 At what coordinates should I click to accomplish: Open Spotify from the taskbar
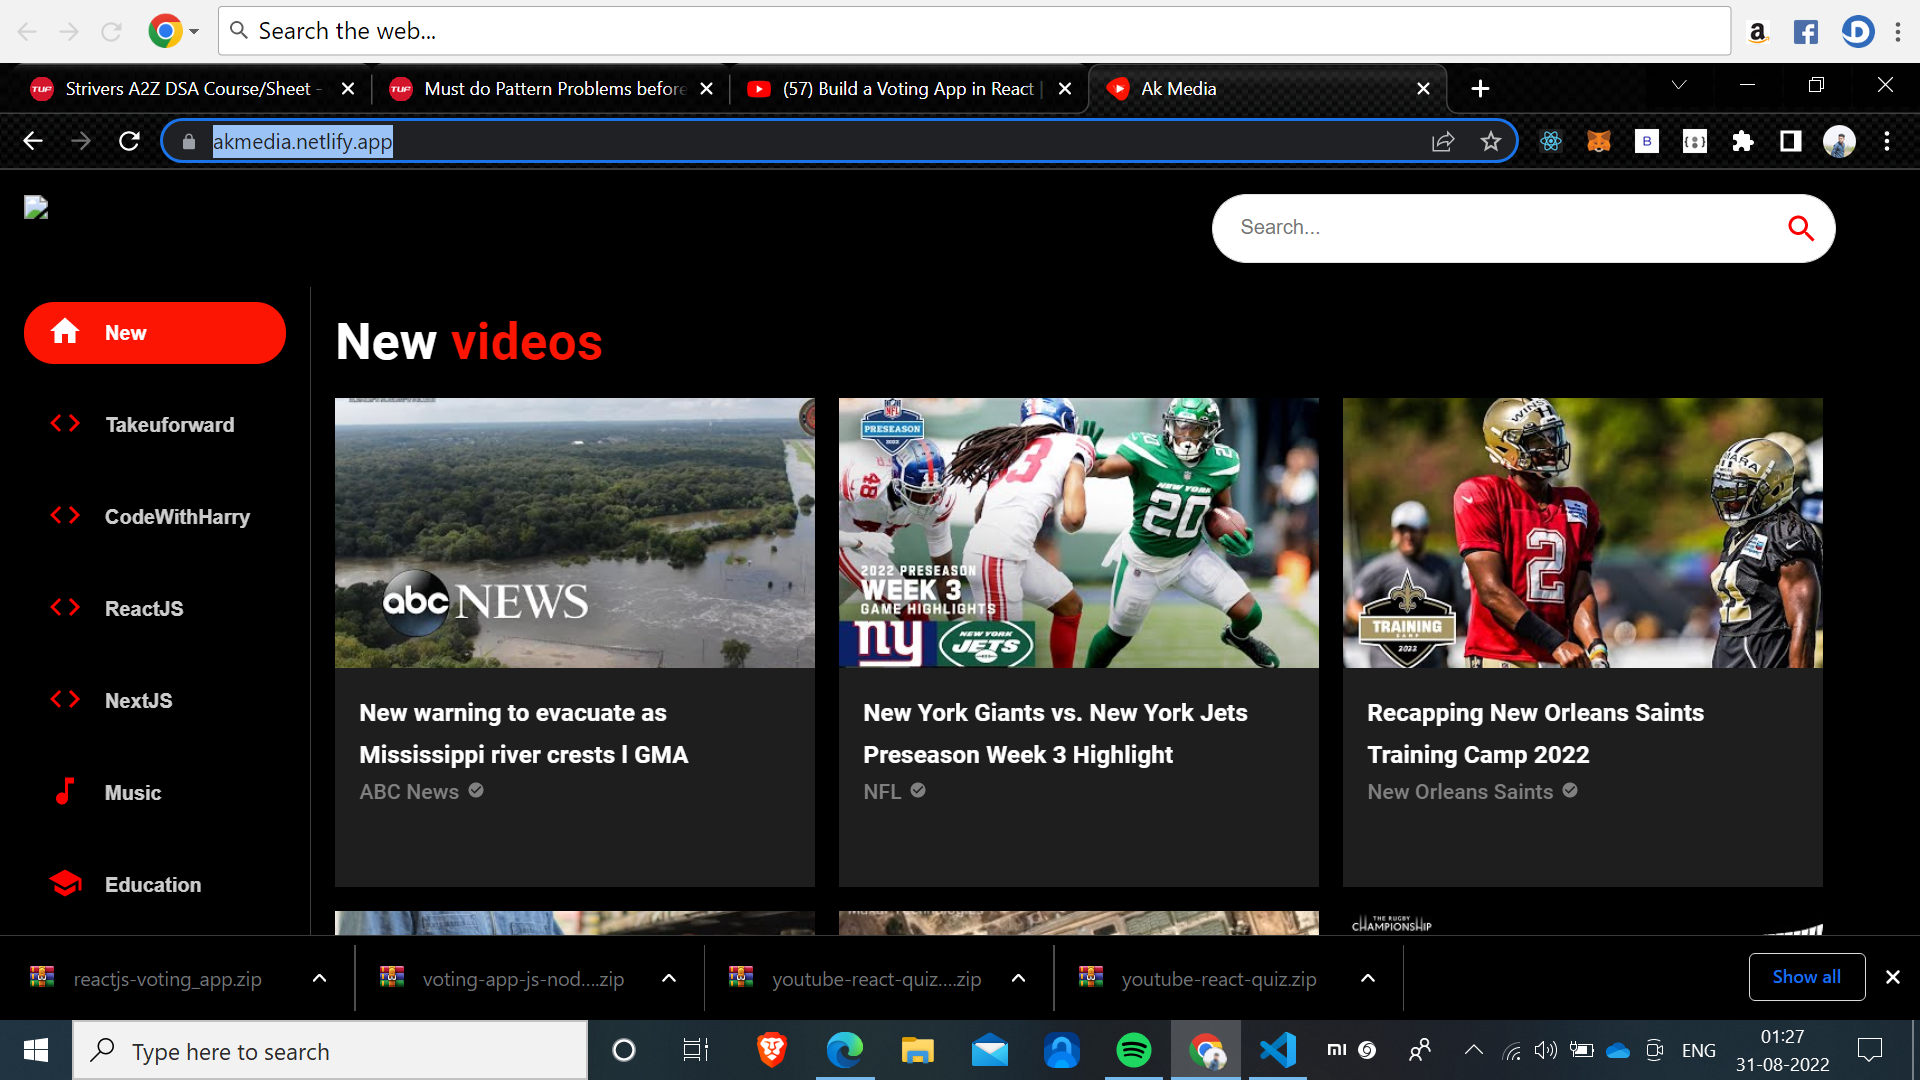(1133, 1050)
